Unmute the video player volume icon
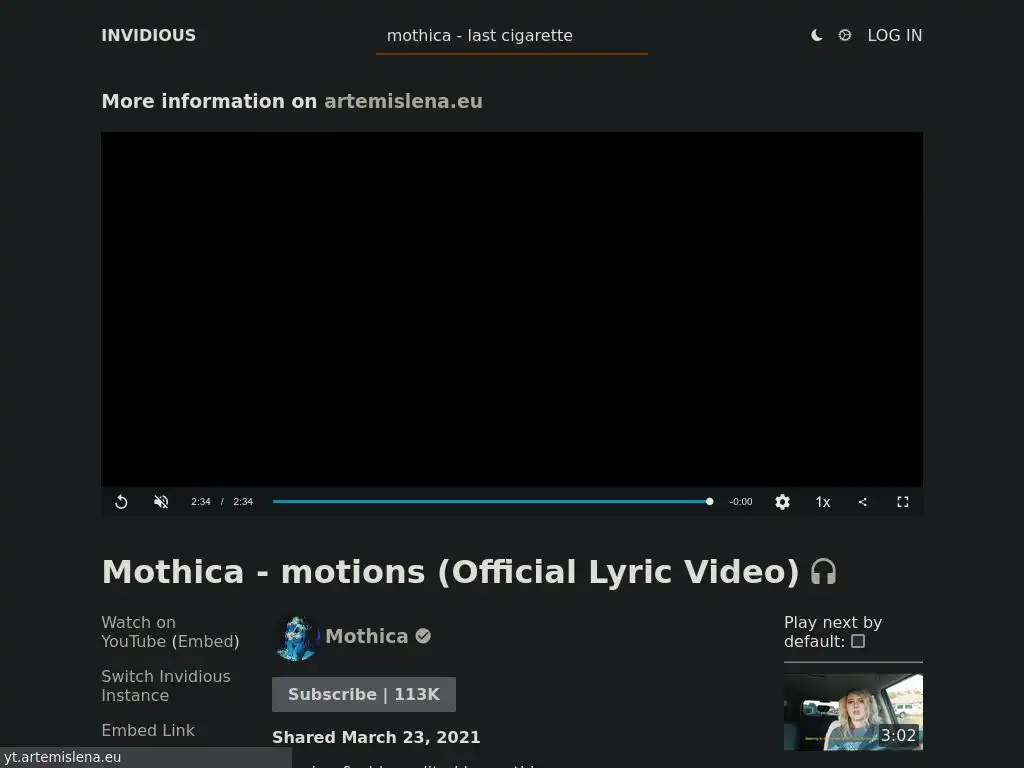1024x768 pixels. 161,502
